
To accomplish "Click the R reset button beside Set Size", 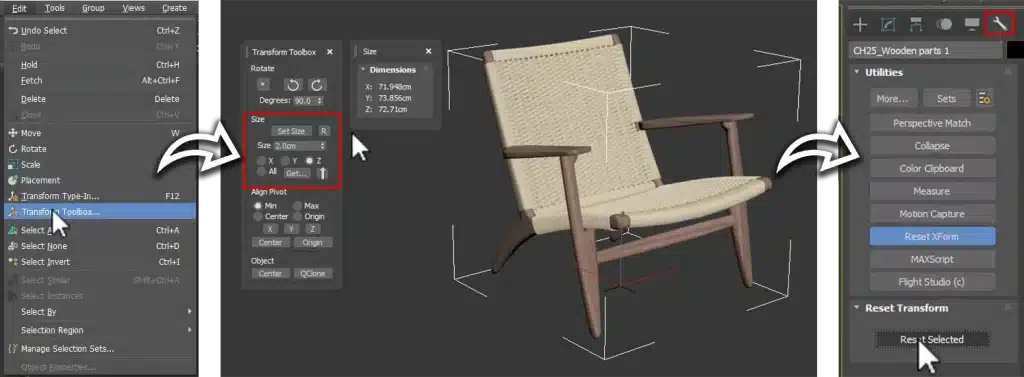I will (324, 131).
